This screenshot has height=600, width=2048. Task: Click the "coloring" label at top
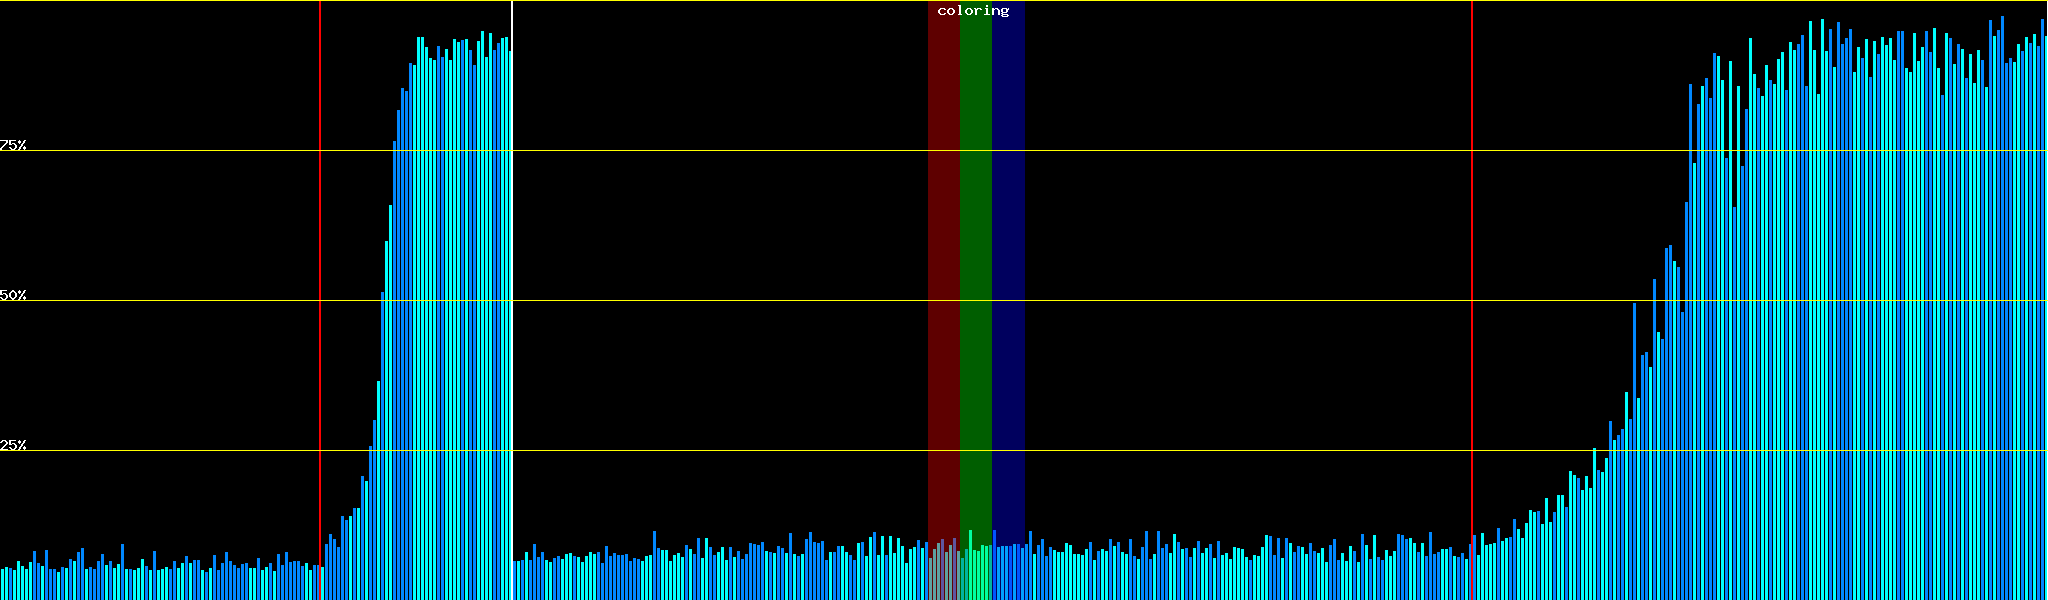coord(973,11)
